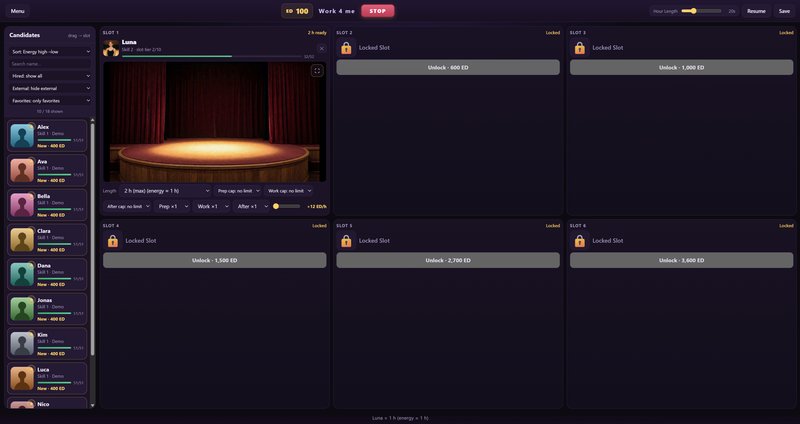Click the lock icon in Slot 2
800x424 pixels.
coord(346,48)
